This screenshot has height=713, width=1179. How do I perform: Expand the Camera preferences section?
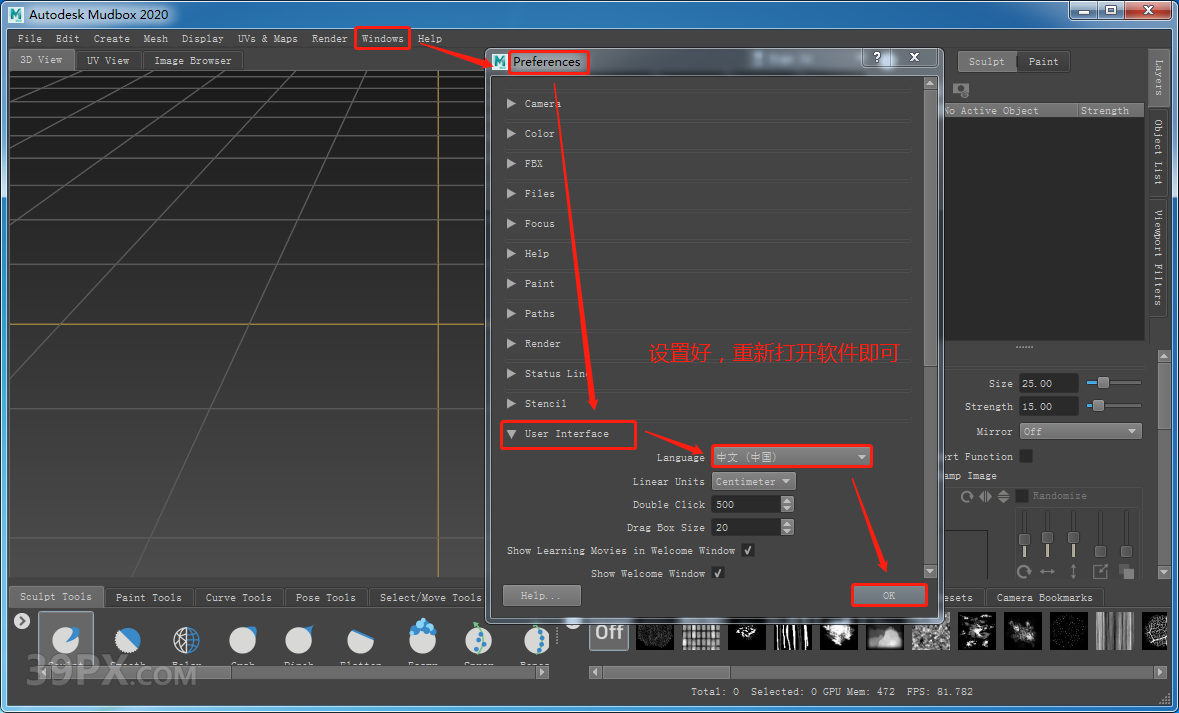coord(512,104)
